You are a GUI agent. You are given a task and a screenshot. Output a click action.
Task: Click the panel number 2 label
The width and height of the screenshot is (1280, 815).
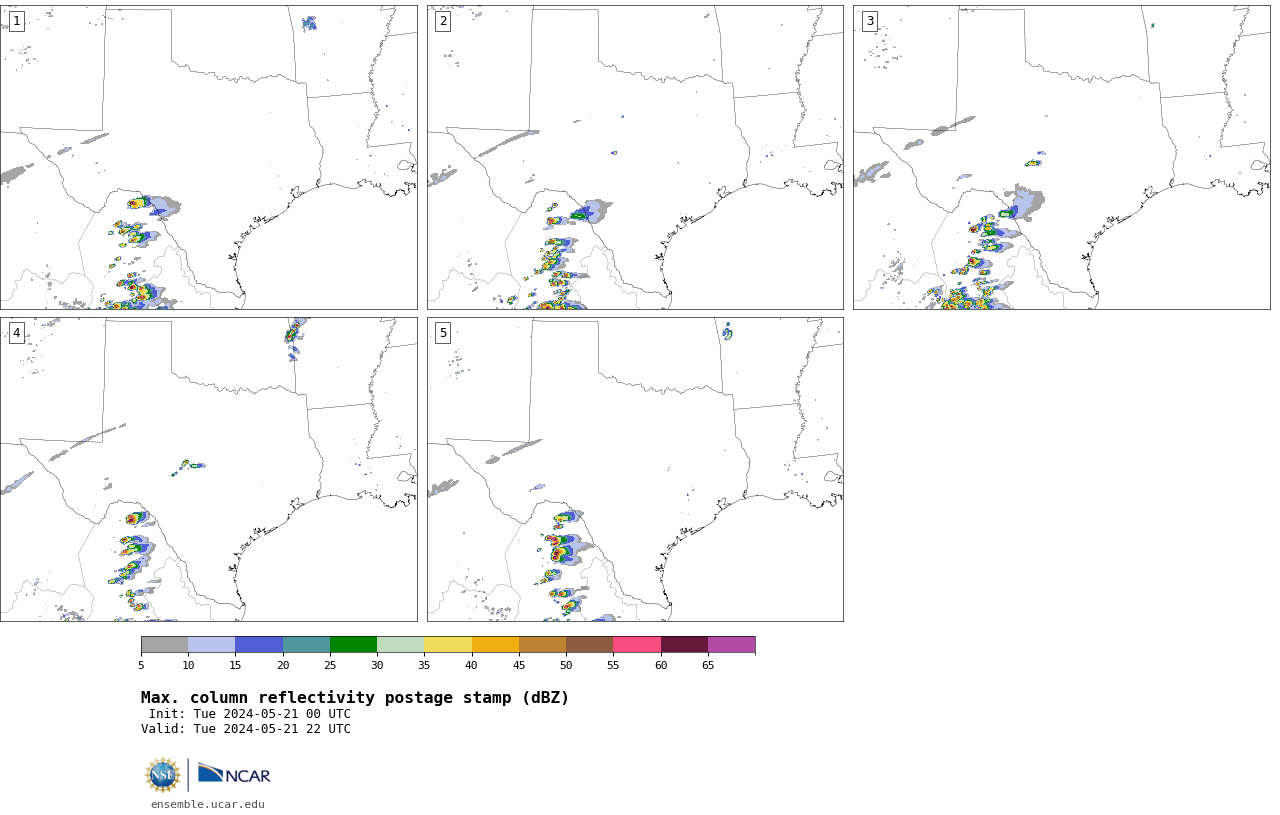tap(443, 21)
